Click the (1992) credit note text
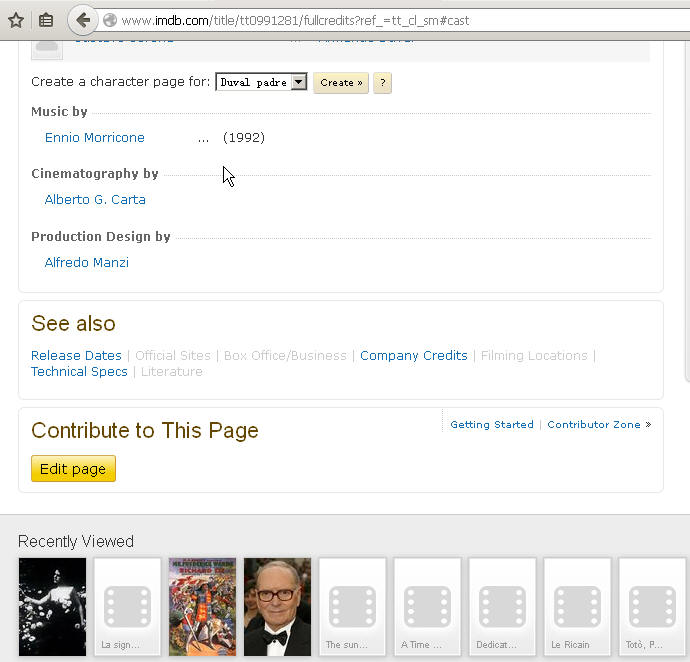 (244, 137)
